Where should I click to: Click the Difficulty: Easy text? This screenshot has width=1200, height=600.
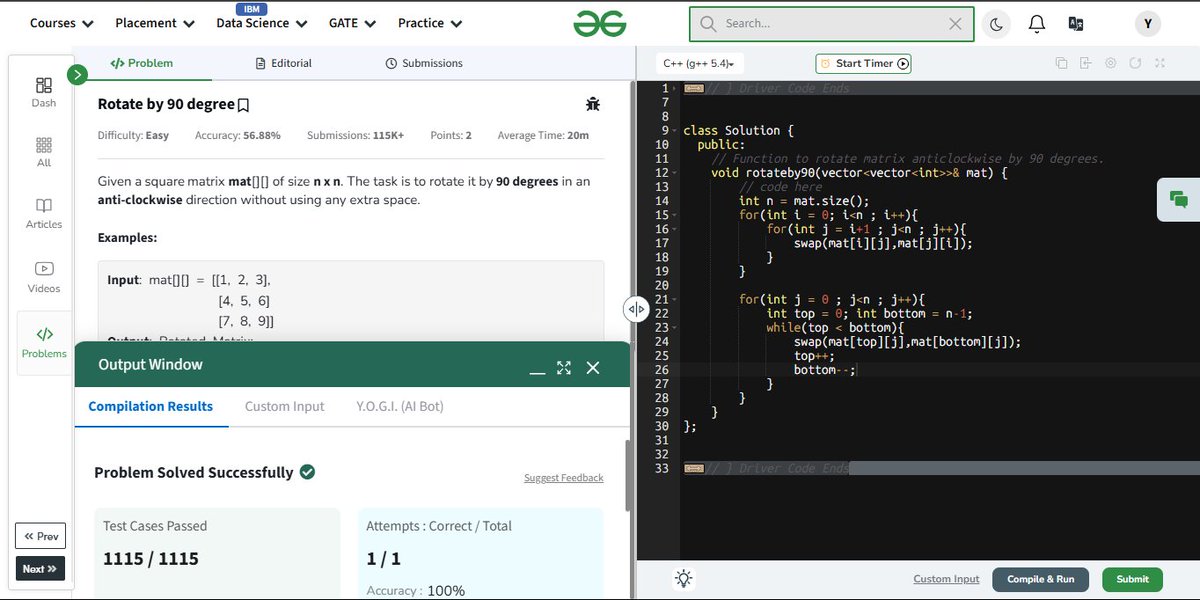click(133, 135)
